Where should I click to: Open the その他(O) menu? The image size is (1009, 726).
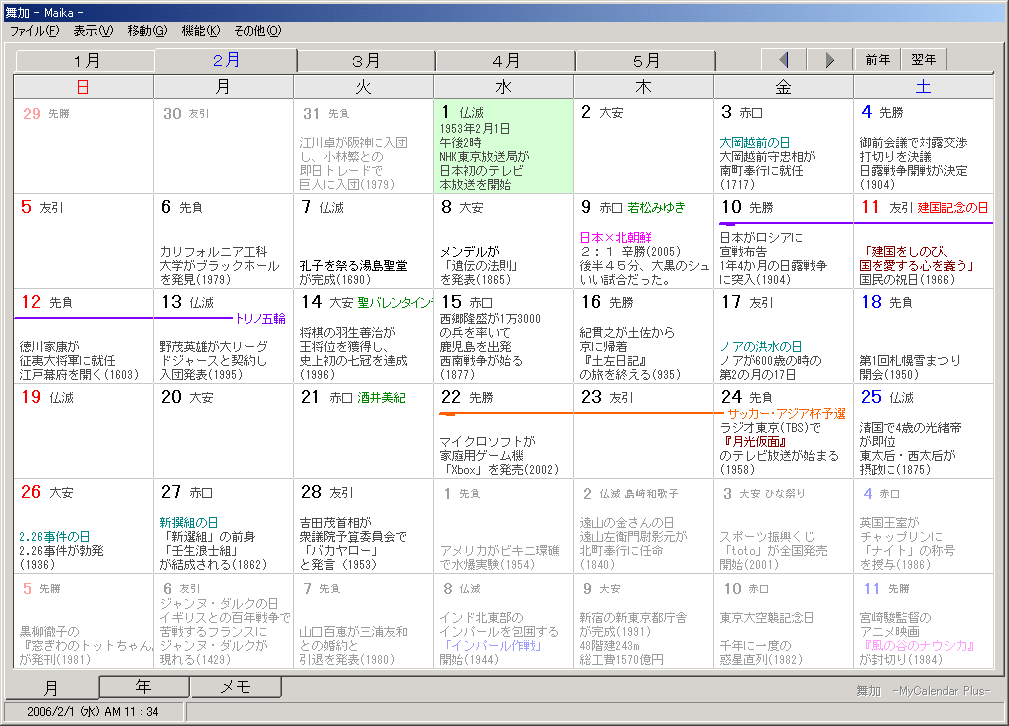(x=258, y=31)
